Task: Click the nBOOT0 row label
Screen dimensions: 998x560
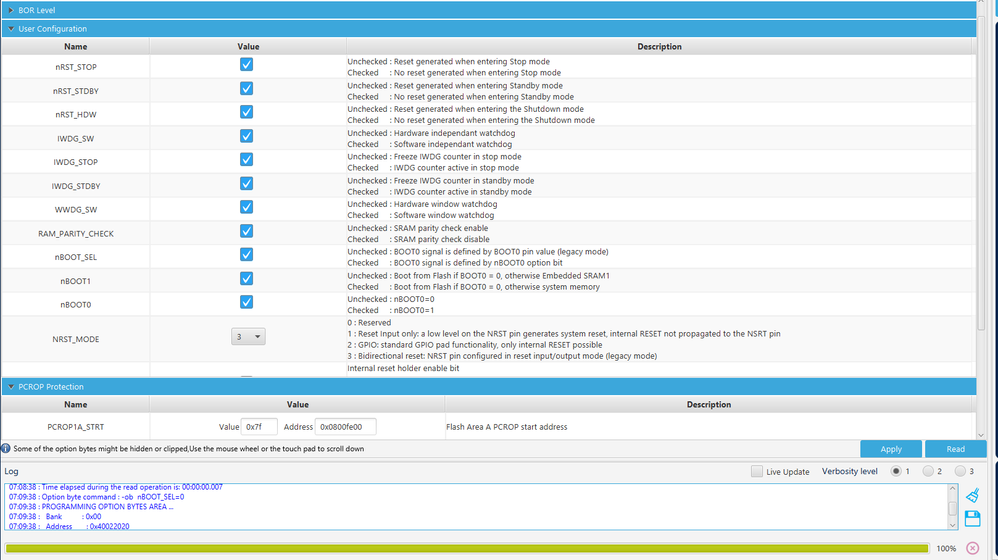Action: point(76,305)
